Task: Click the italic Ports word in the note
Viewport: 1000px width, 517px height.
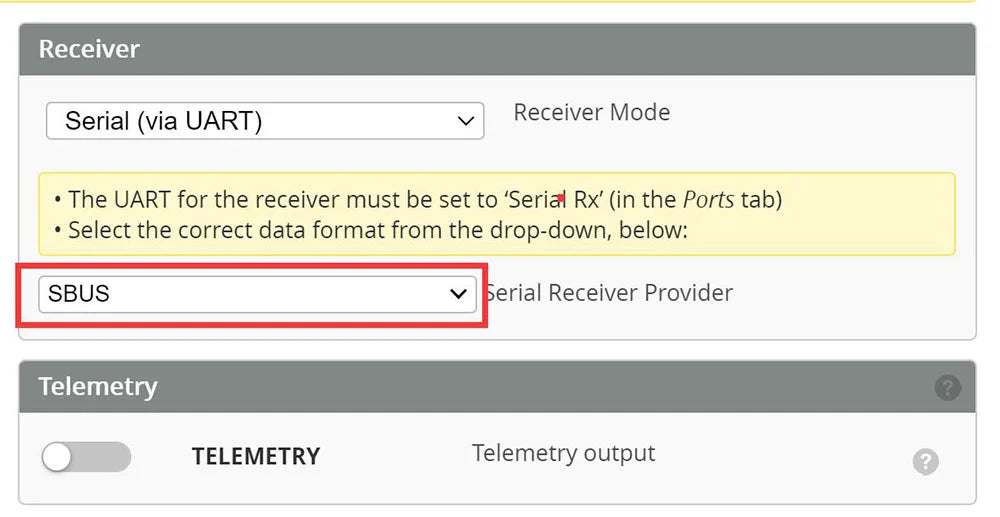Action: tap(708, 199)
